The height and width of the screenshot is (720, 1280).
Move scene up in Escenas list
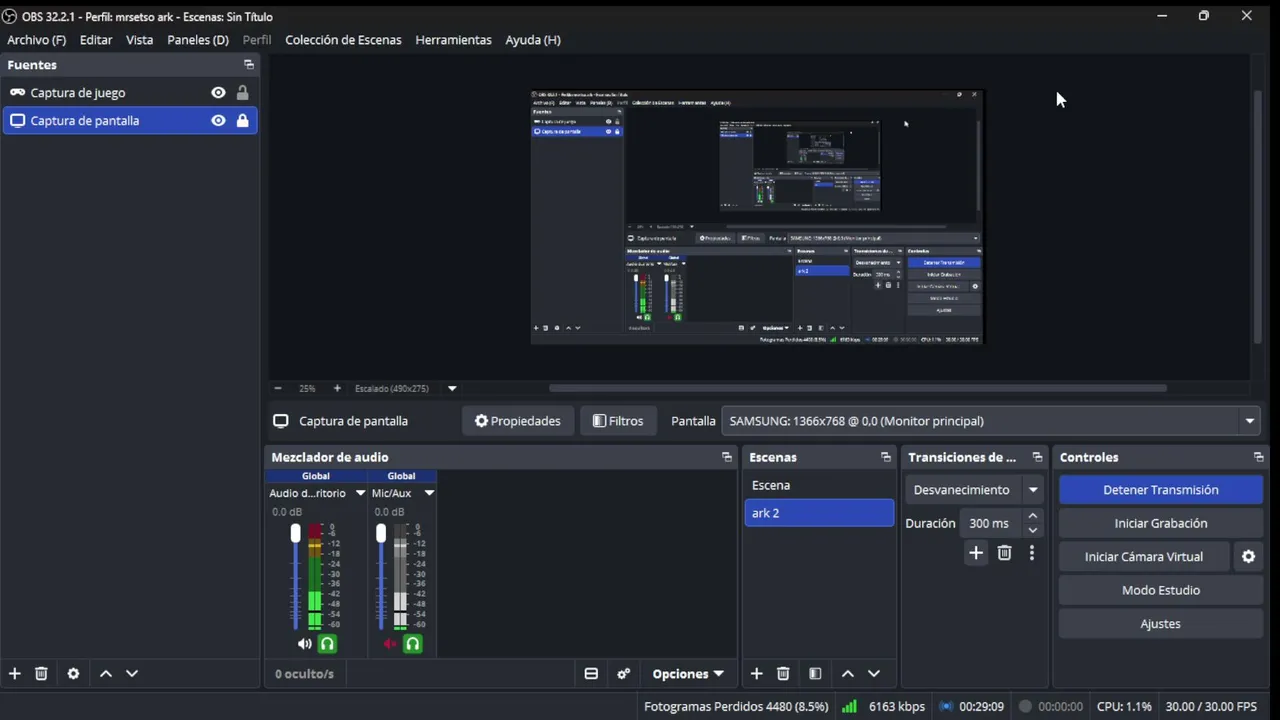[848, 674]
